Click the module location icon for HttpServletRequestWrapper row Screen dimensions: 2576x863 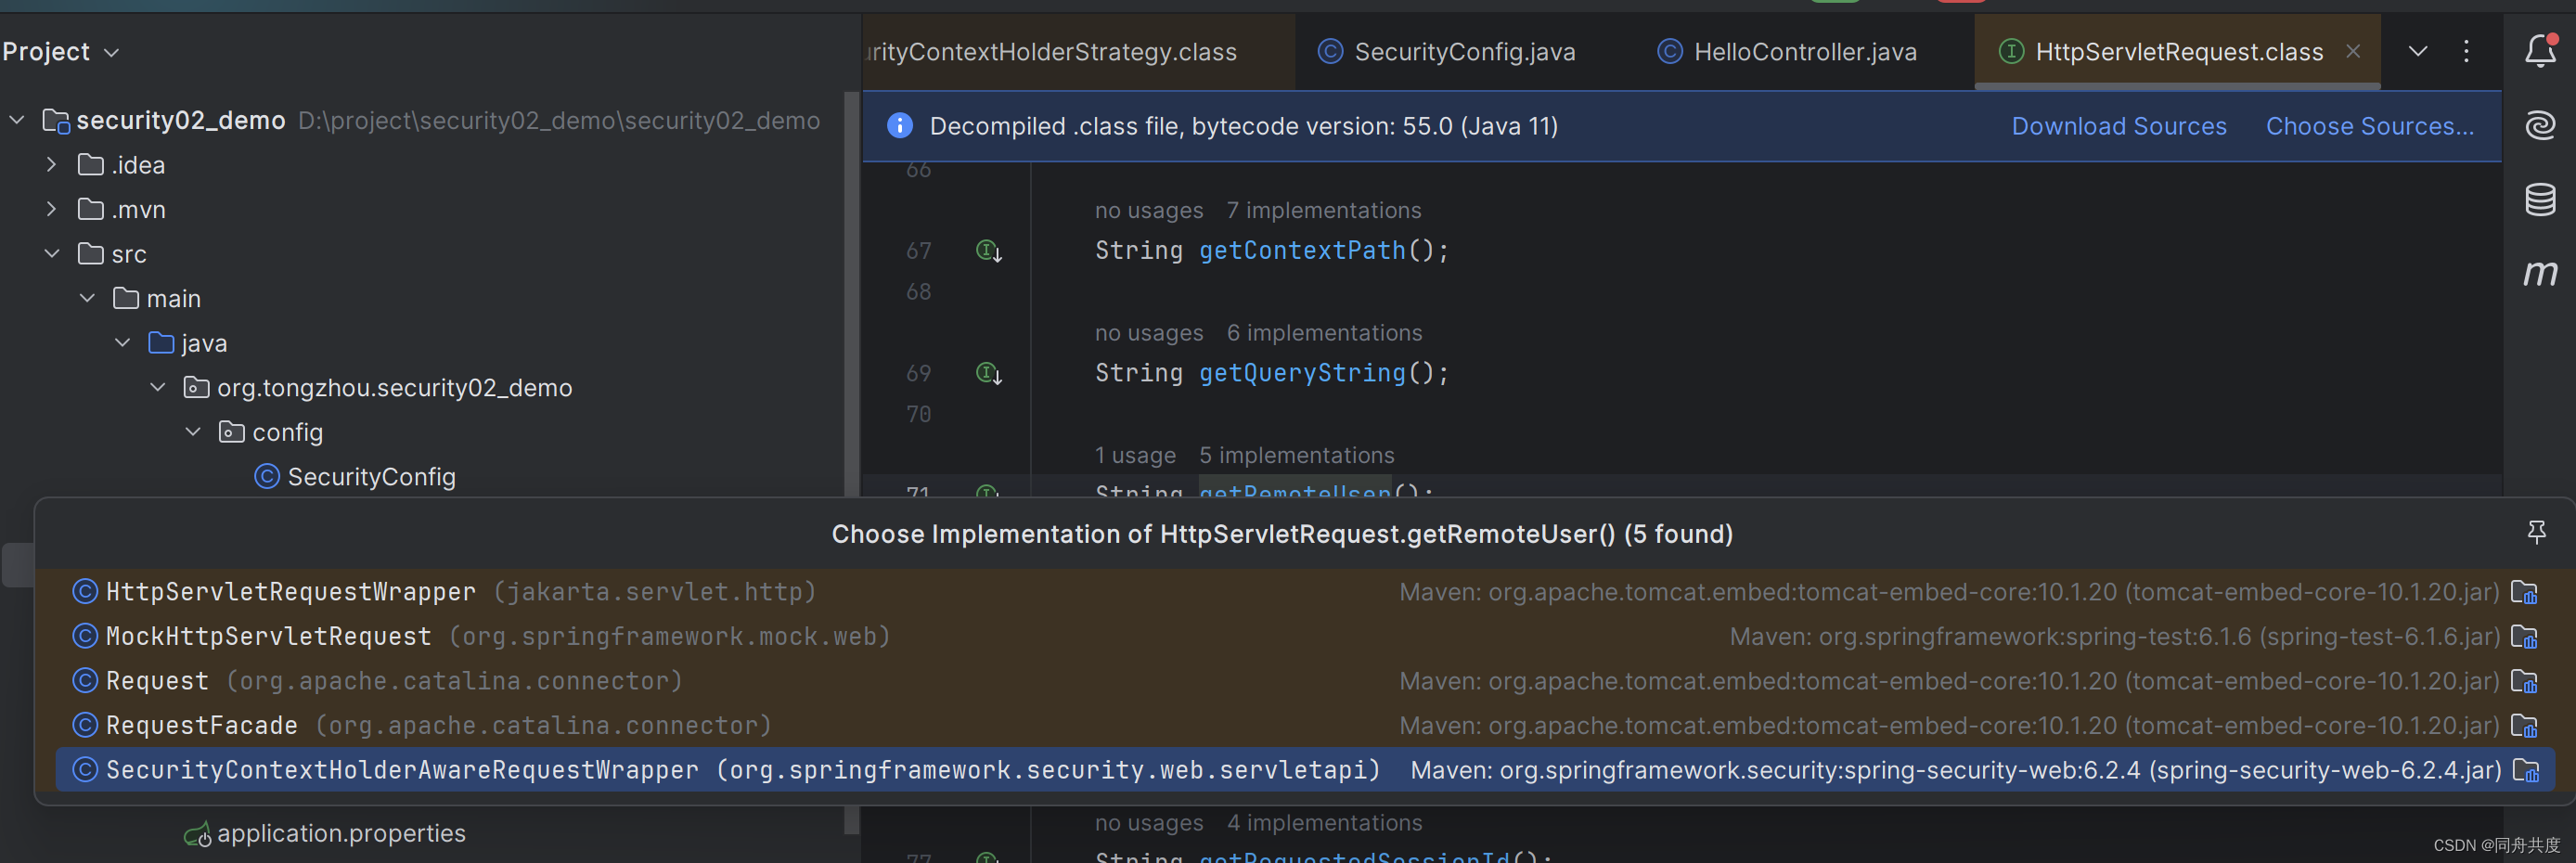point(2524,593)
